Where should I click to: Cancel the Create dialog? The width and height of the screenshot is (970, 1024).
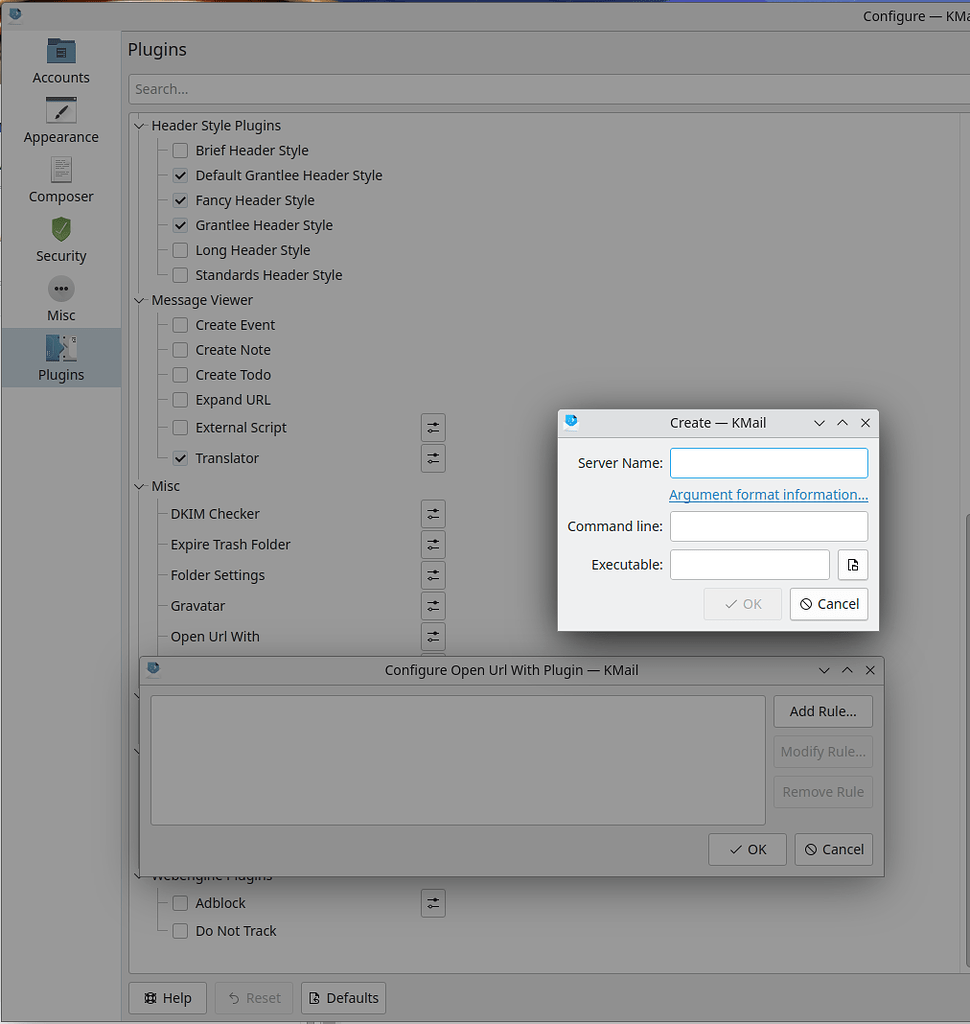coord(829,604)
